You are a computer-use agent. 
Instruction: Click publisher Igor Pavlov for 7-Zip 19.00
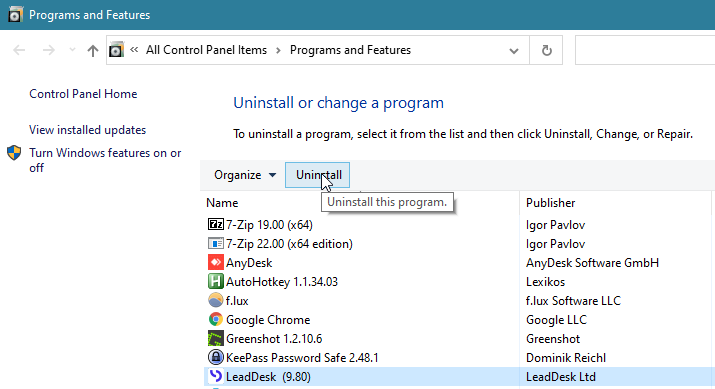pyautogui.click(x=555, y=225)
